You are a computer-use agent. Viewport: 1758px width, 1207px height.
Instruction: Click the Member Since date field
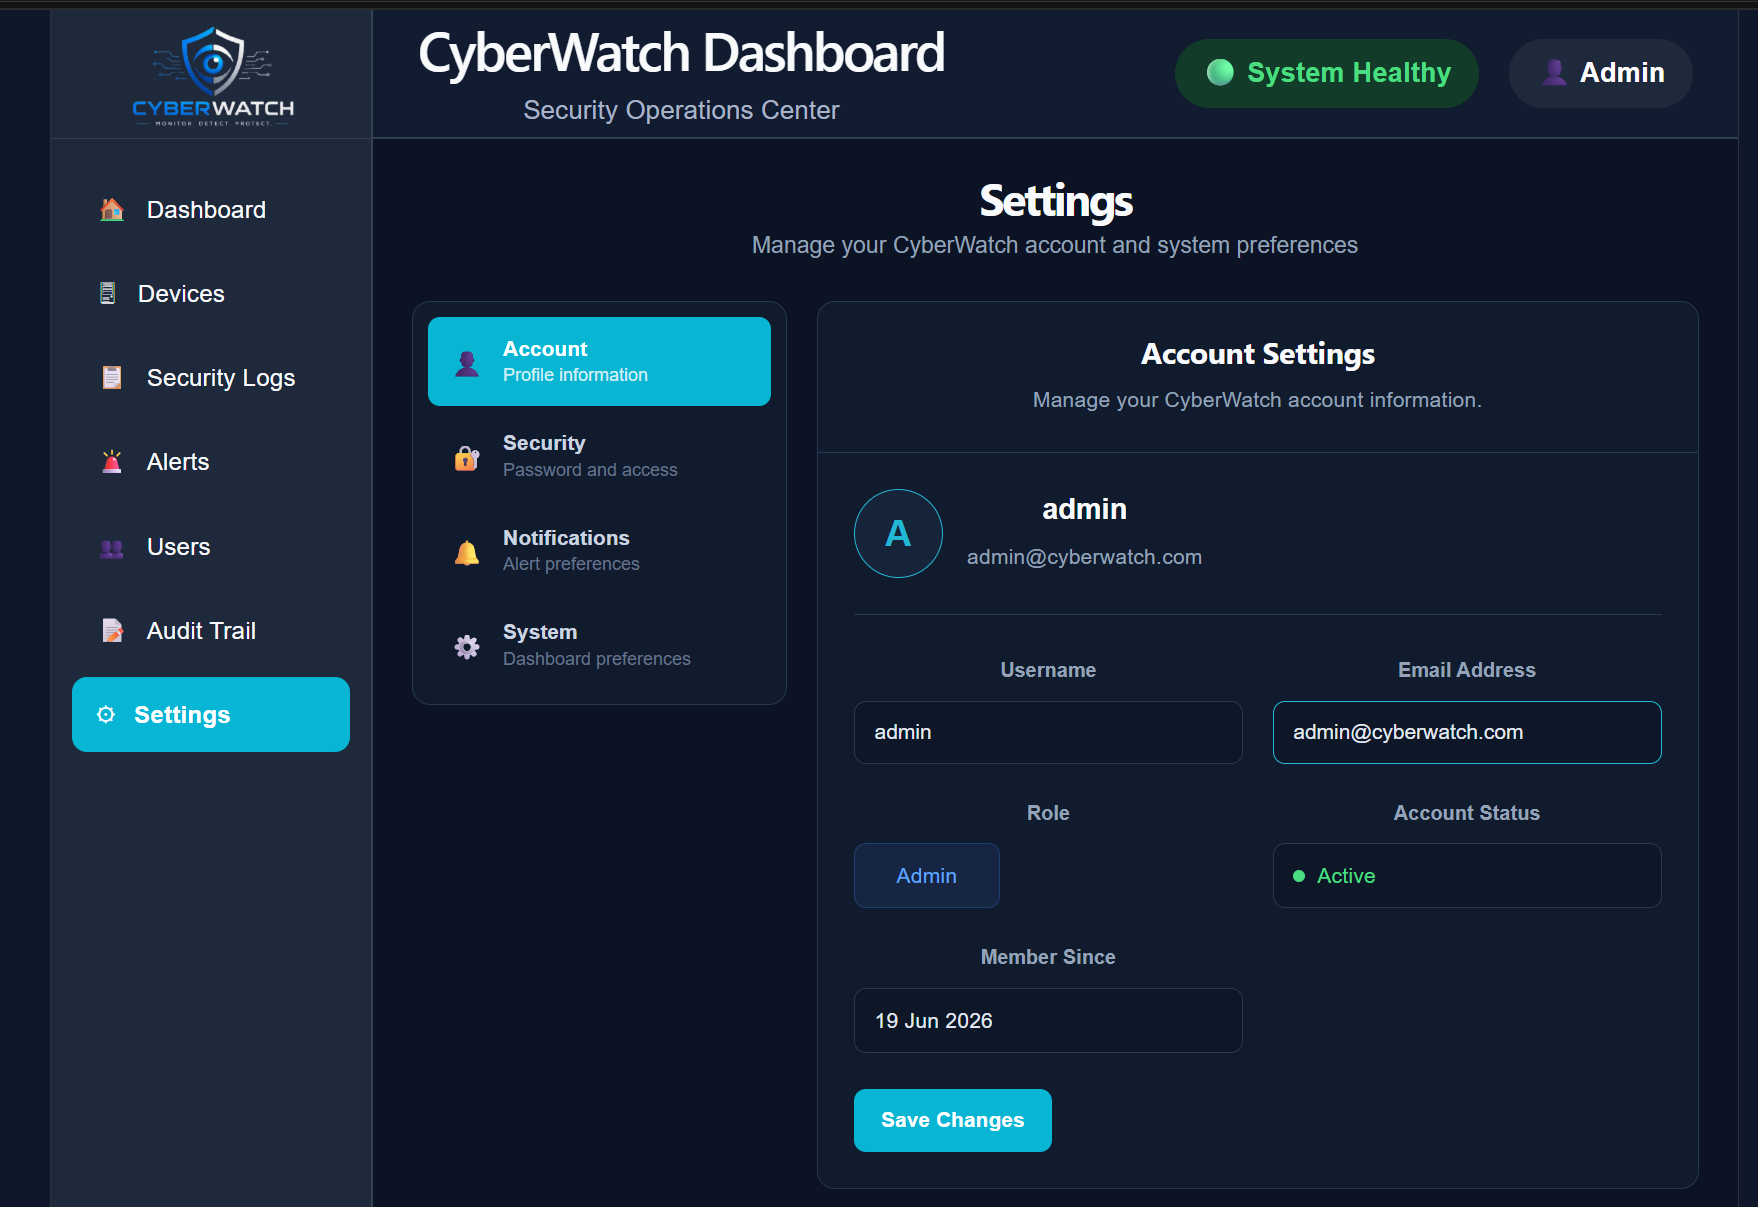click(x=1048, y=1020)
